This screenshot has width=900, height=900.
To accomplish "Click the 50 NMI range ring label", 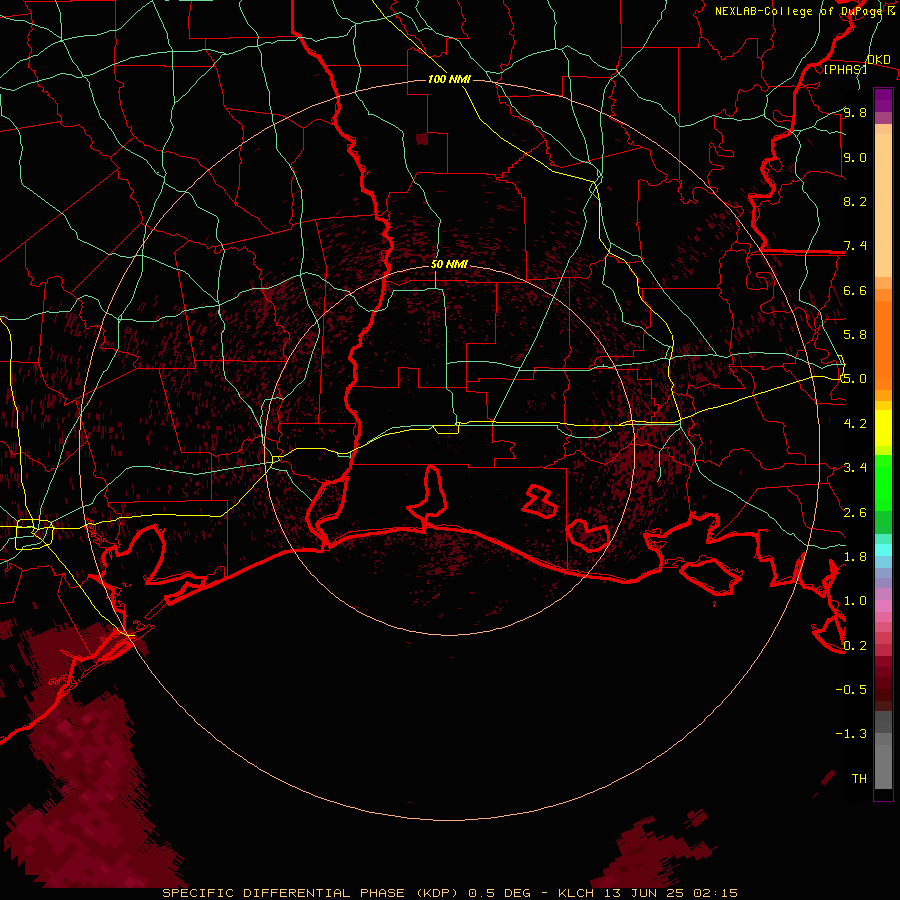I will 449,264.
